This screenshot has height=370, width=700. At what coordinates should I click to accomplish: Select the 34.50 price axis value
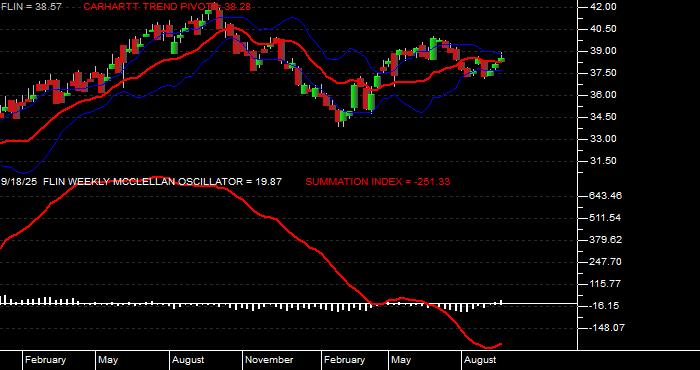[604, 117]
